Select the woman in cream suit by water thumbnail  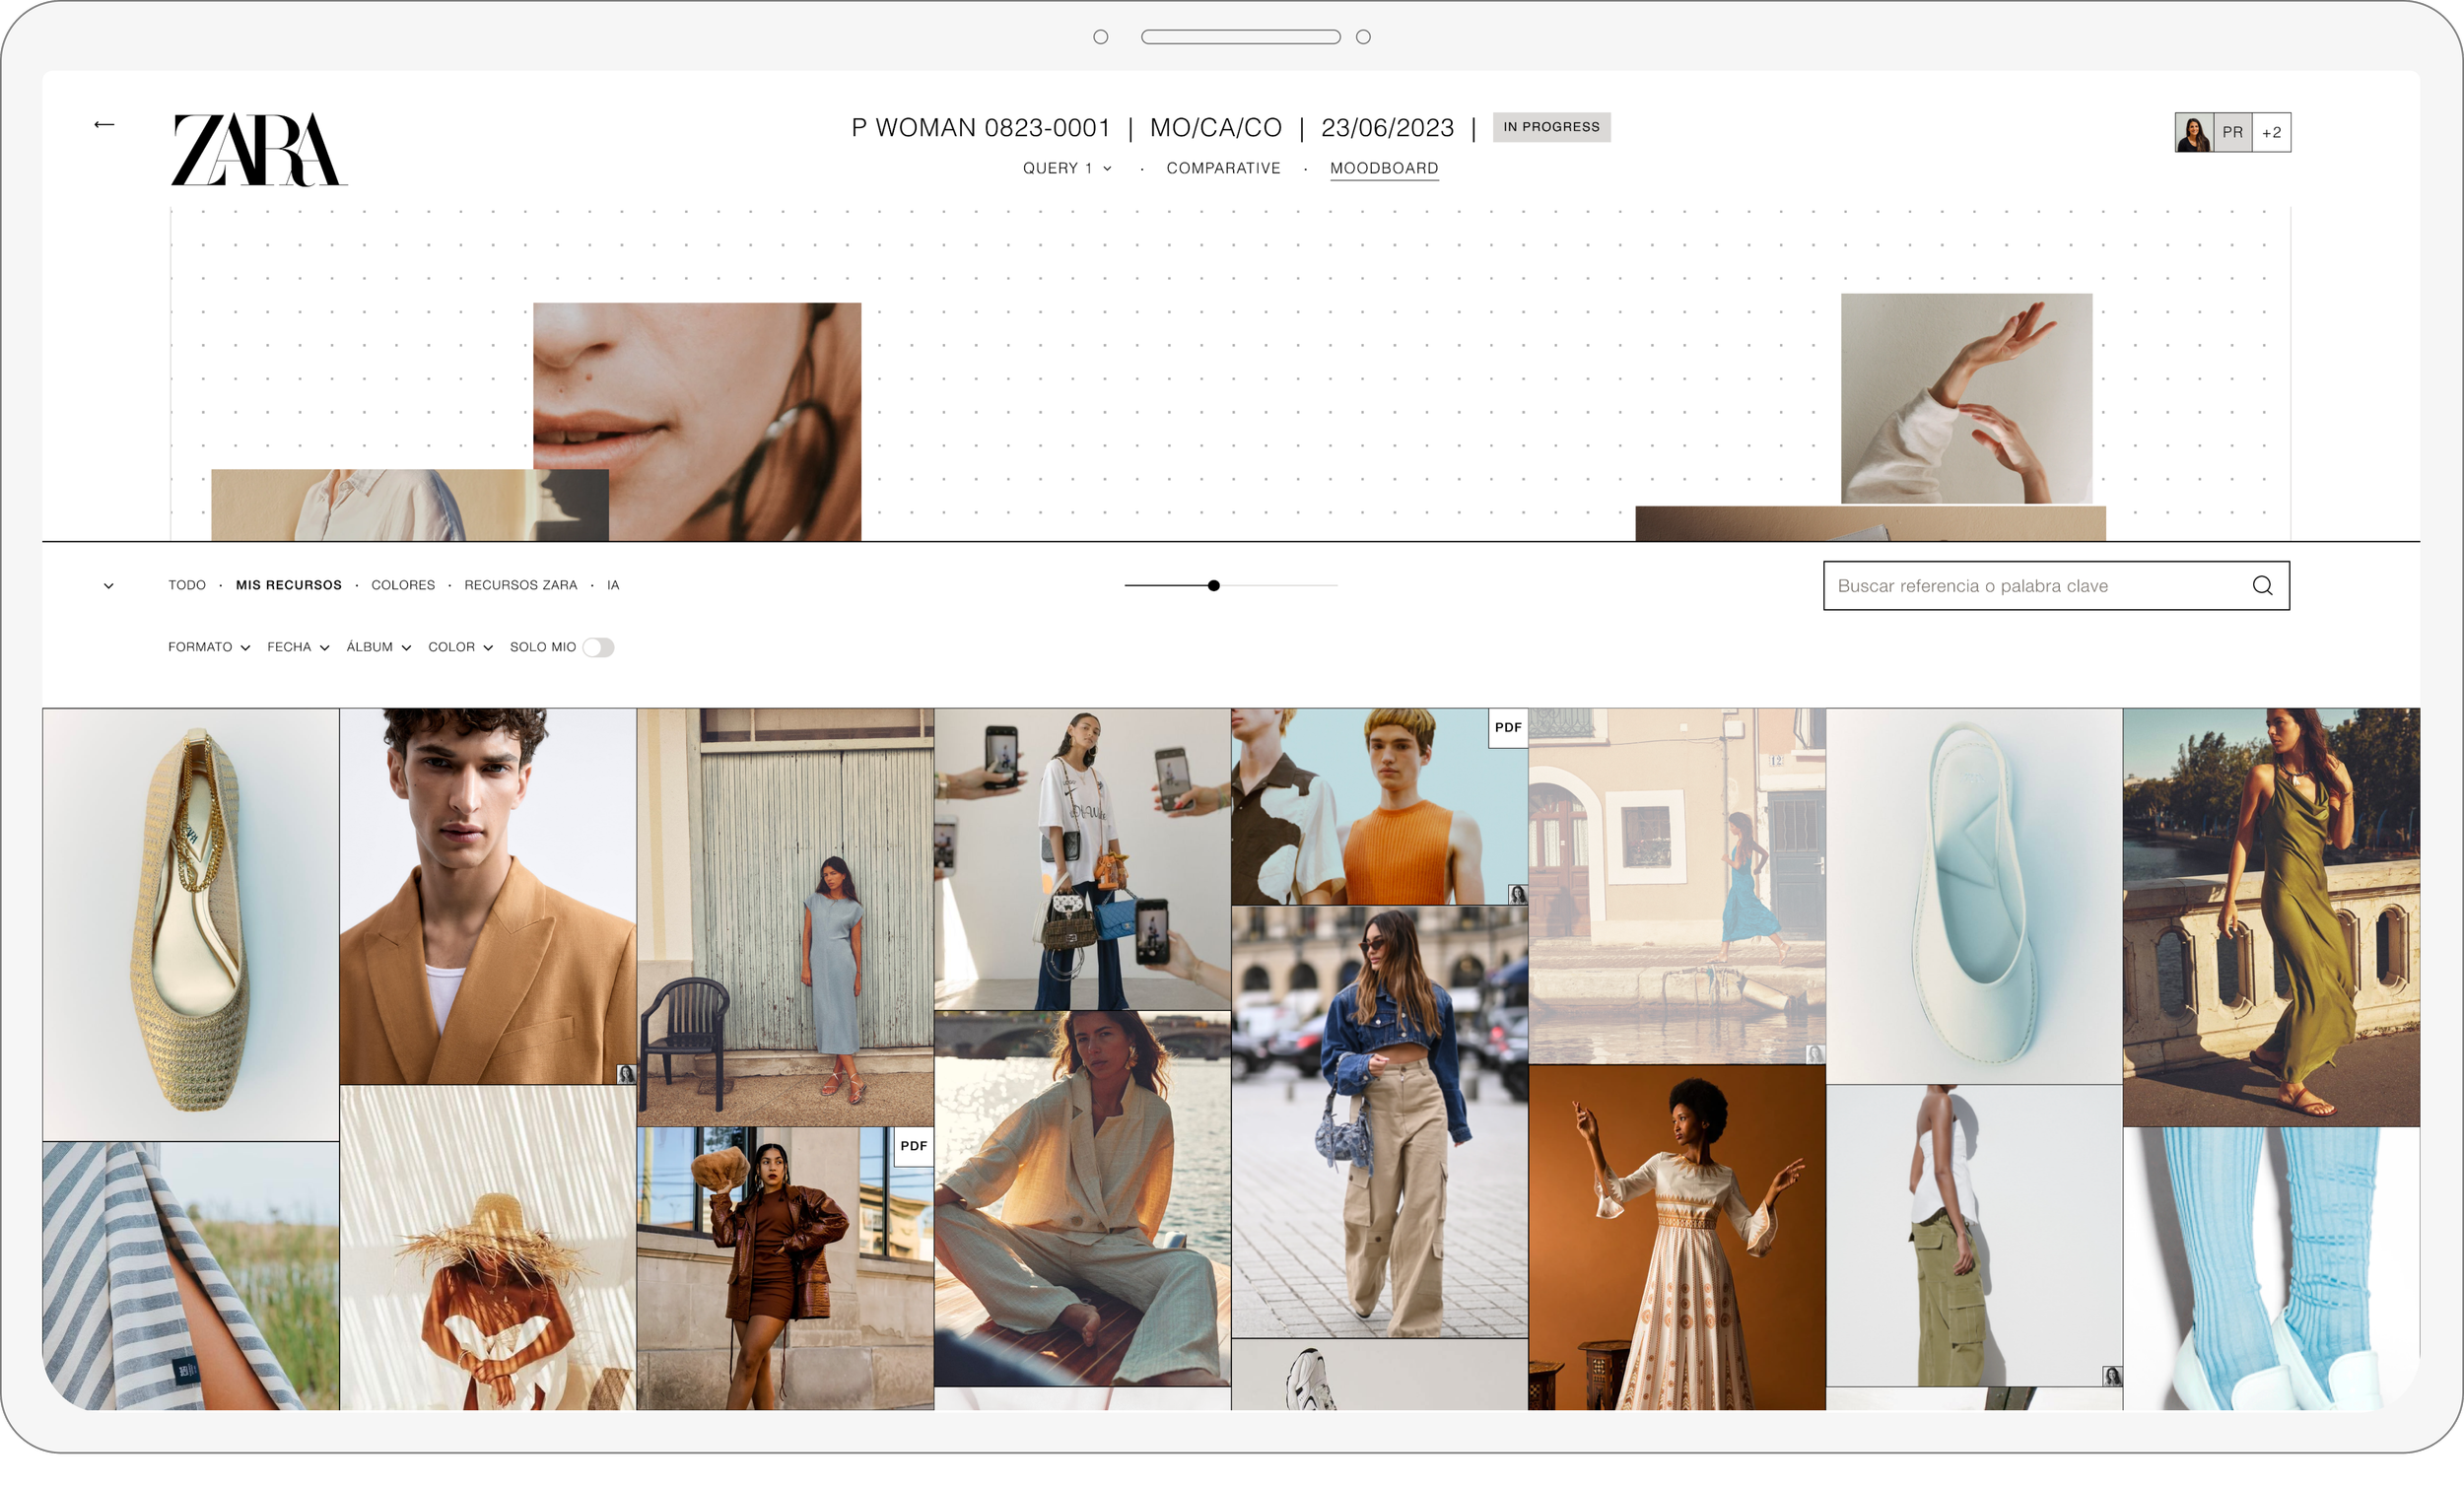[x=1082, y=1199]
